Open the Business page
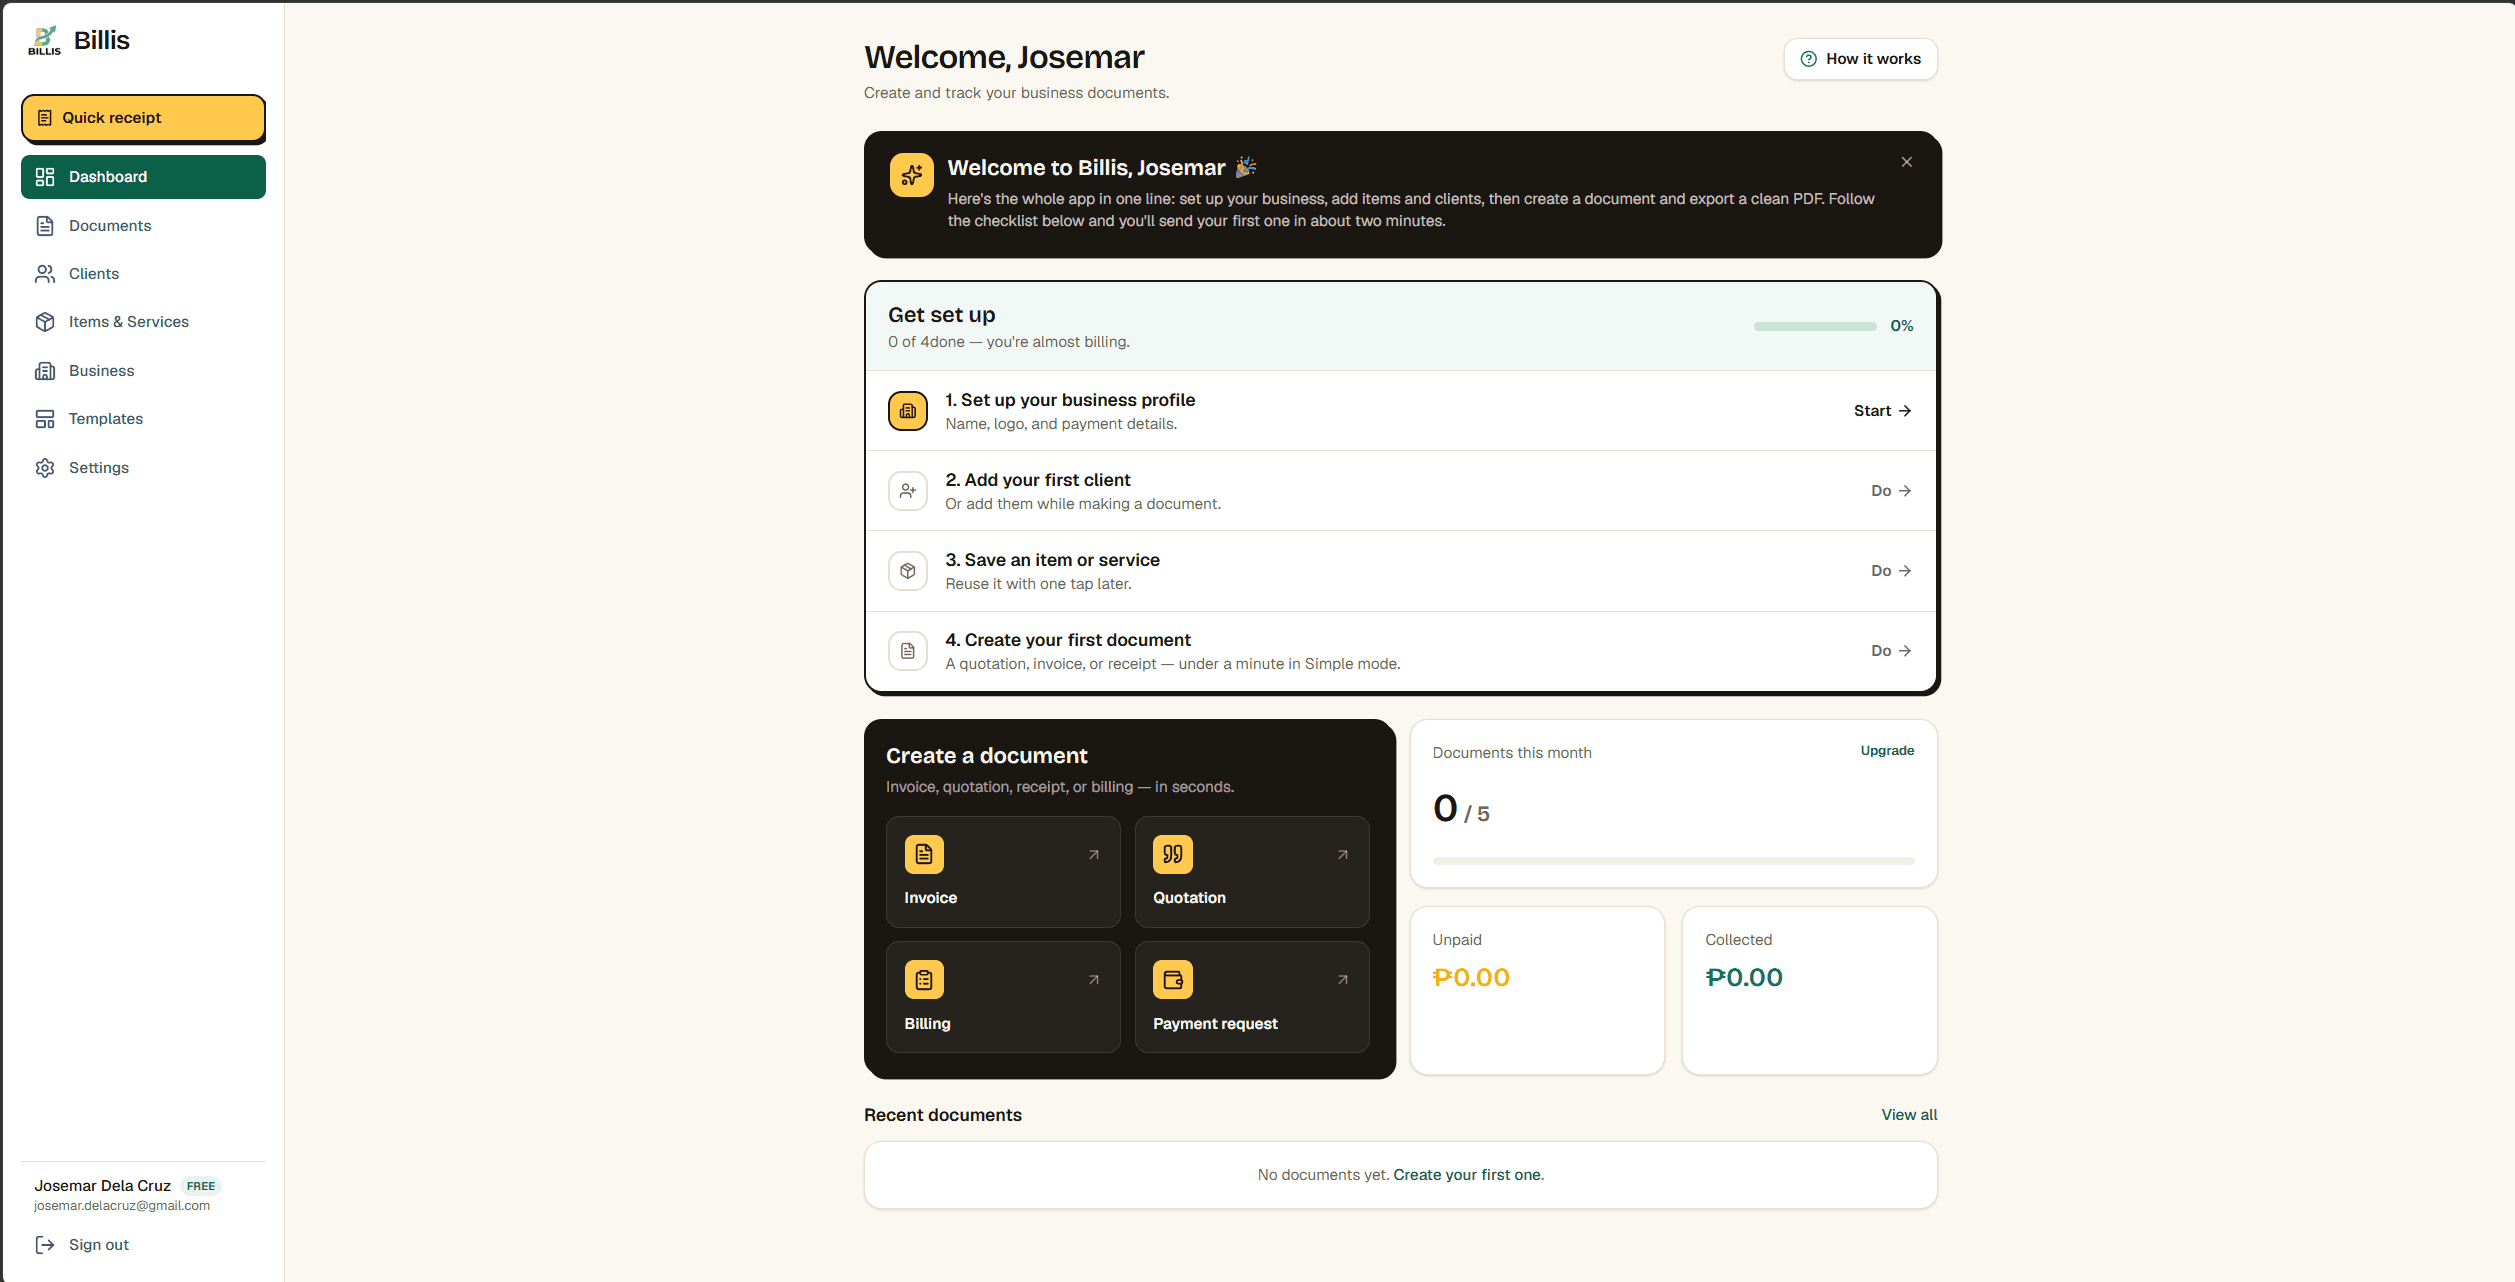2515x1282 pixels. tap(143, 371)
